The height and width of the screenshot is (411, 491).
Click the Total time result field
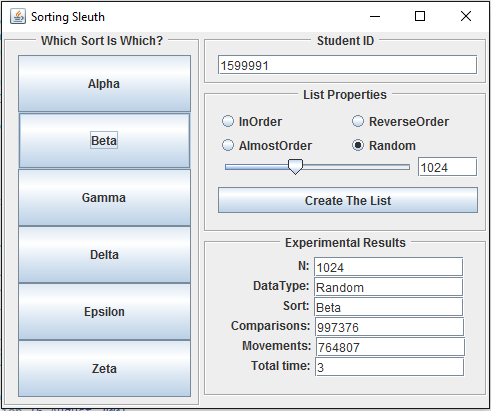(389, 367)
